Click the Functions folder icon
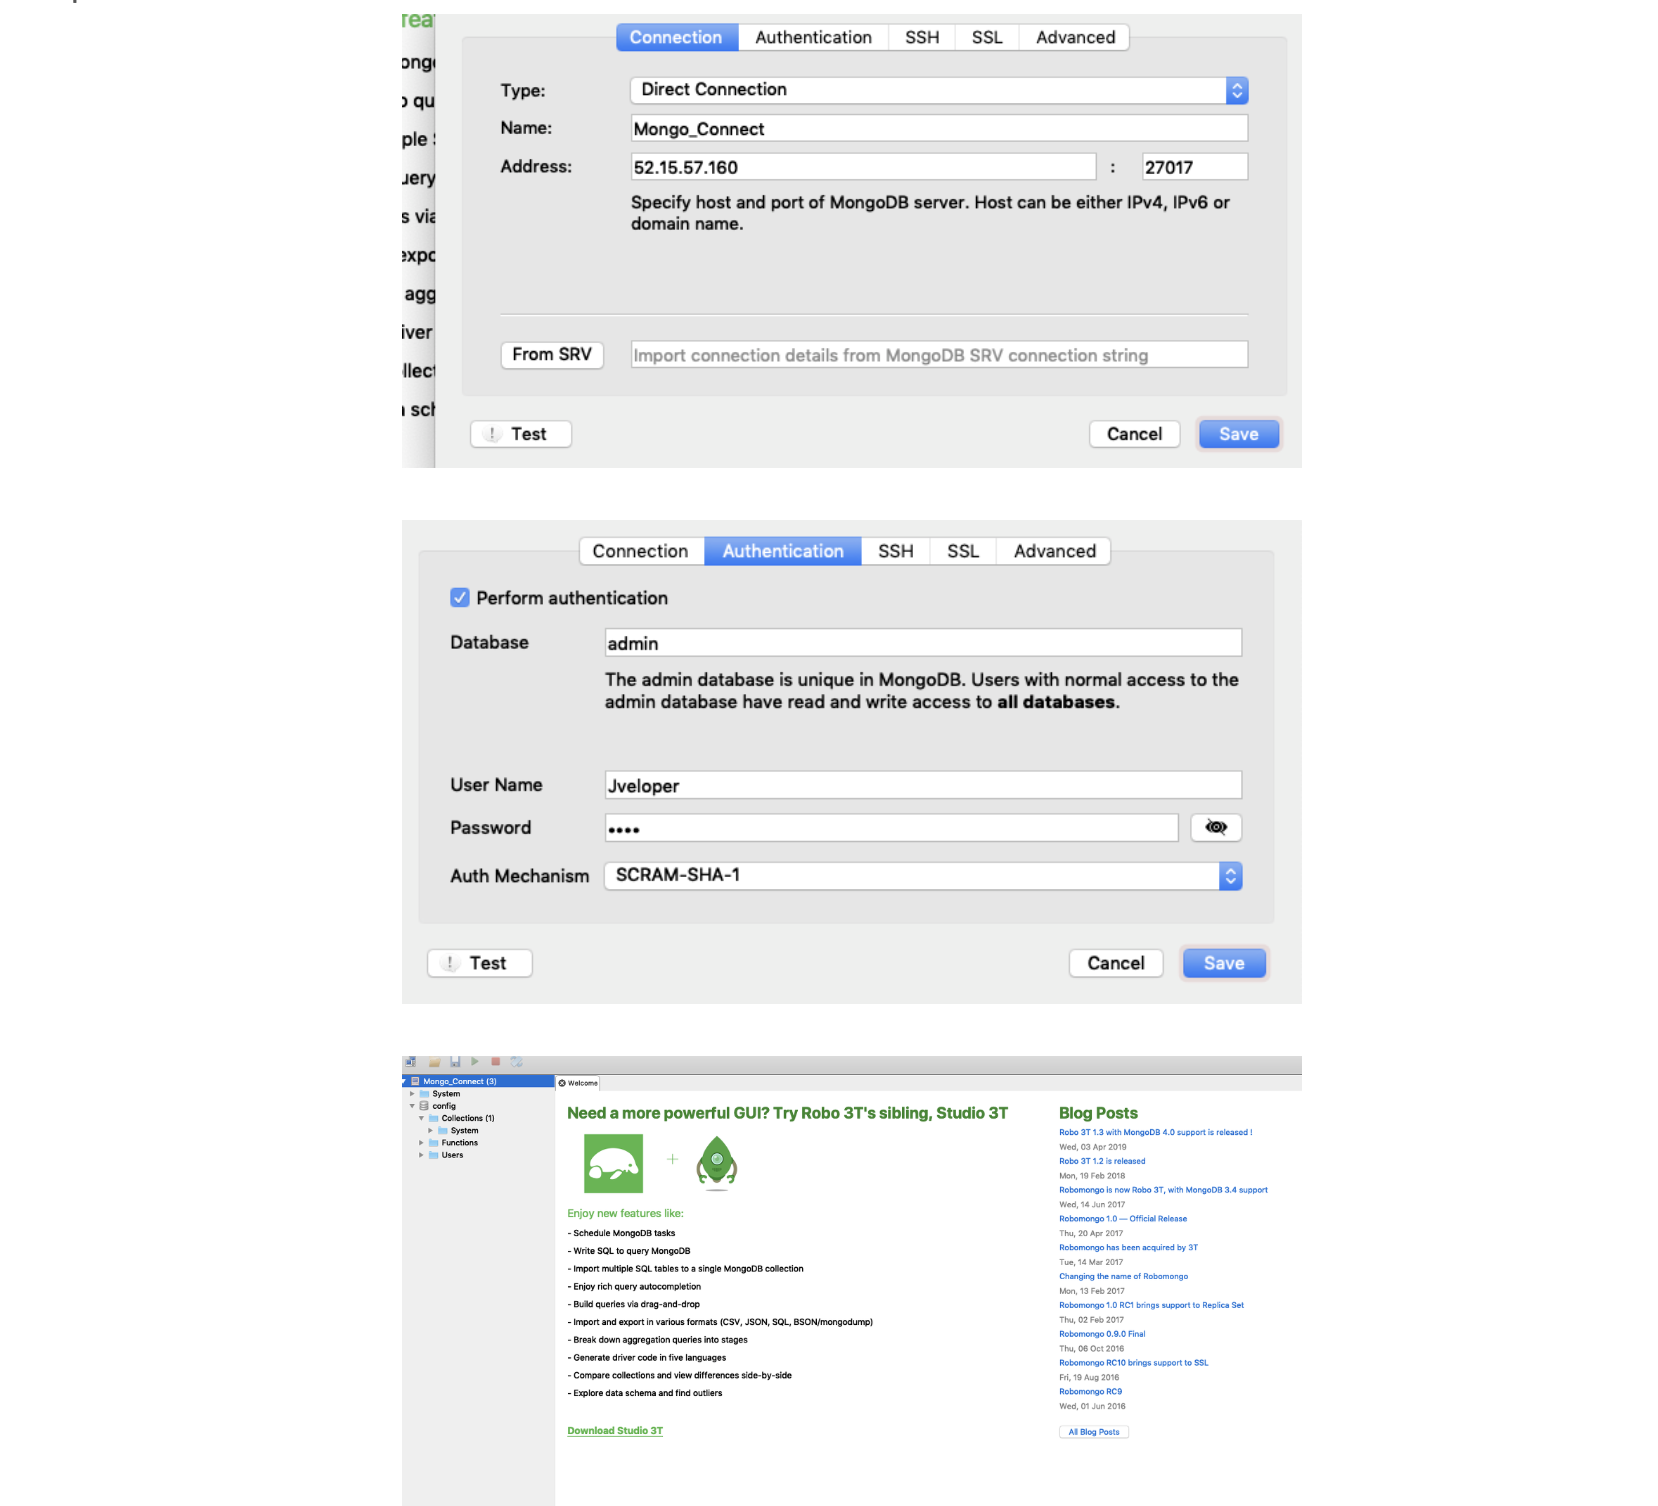This screenshot has height=1506, width=1658. click(434, 1143)
